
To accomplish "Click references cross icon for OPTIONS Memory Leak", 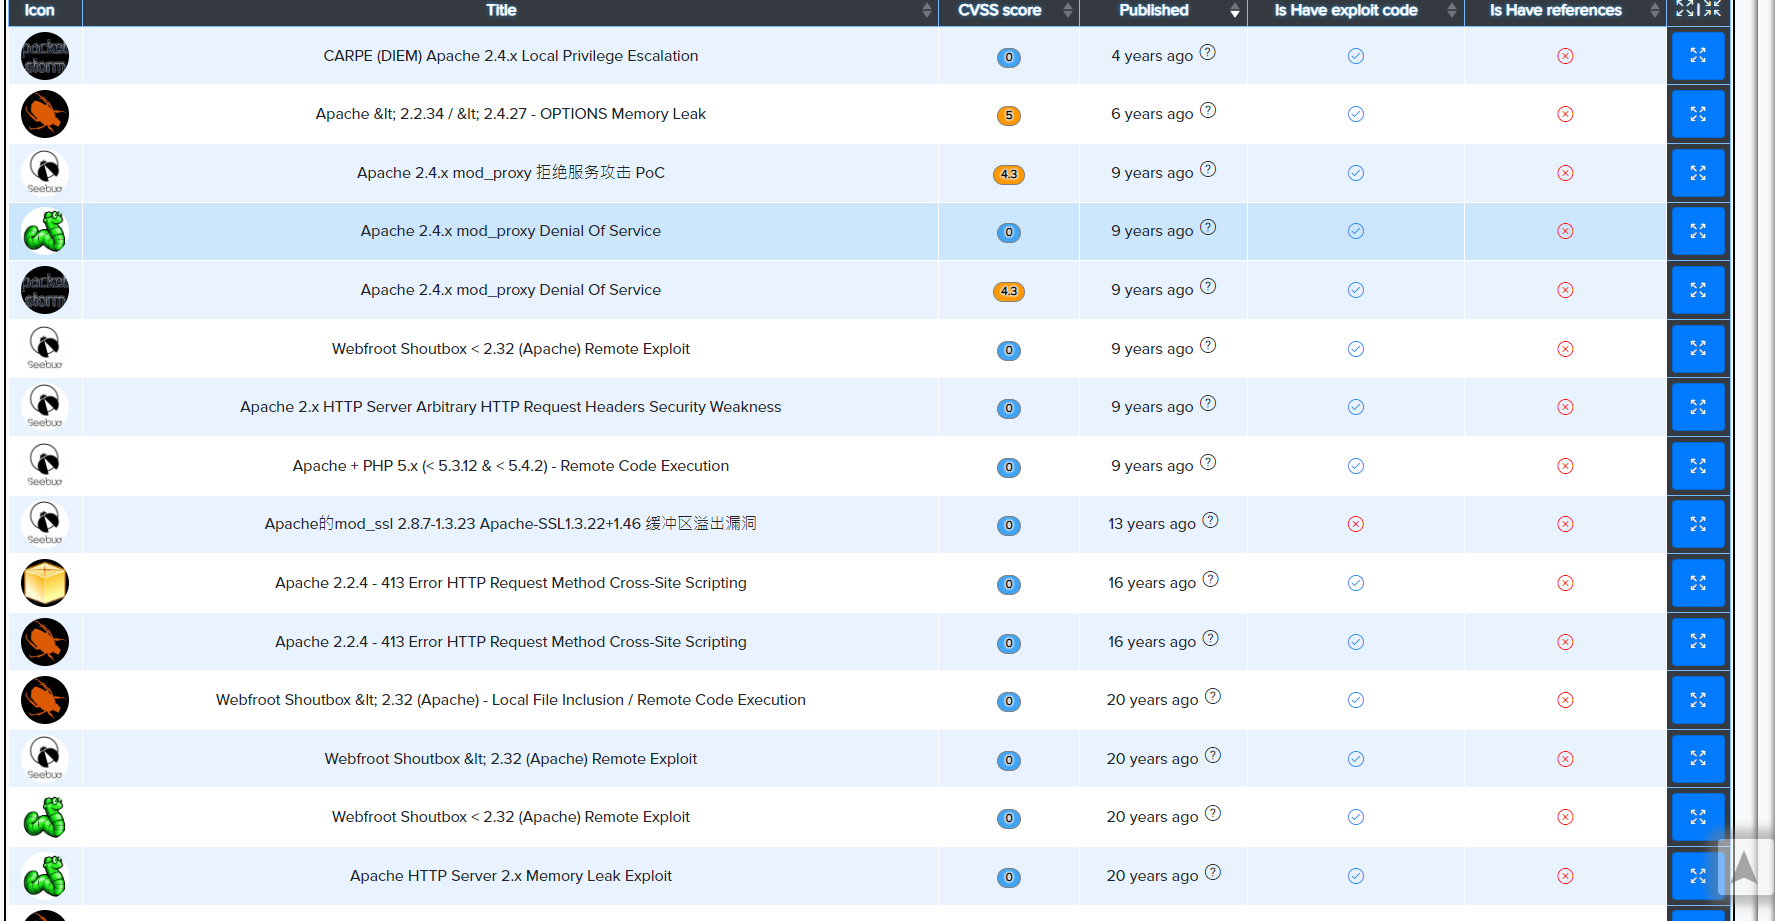I will (1566, 114).
